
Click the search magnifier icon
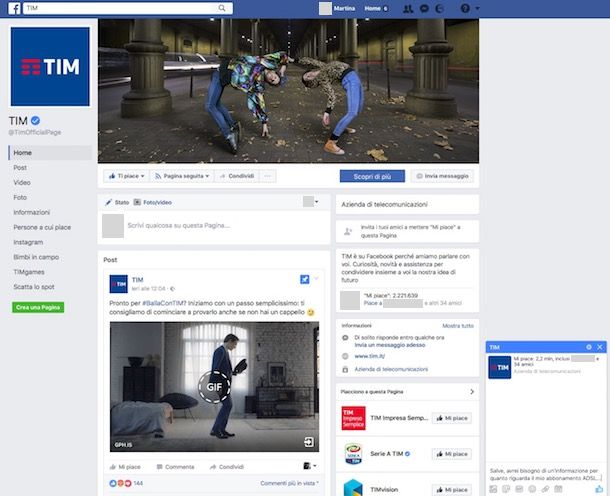(x=222, y=8)
